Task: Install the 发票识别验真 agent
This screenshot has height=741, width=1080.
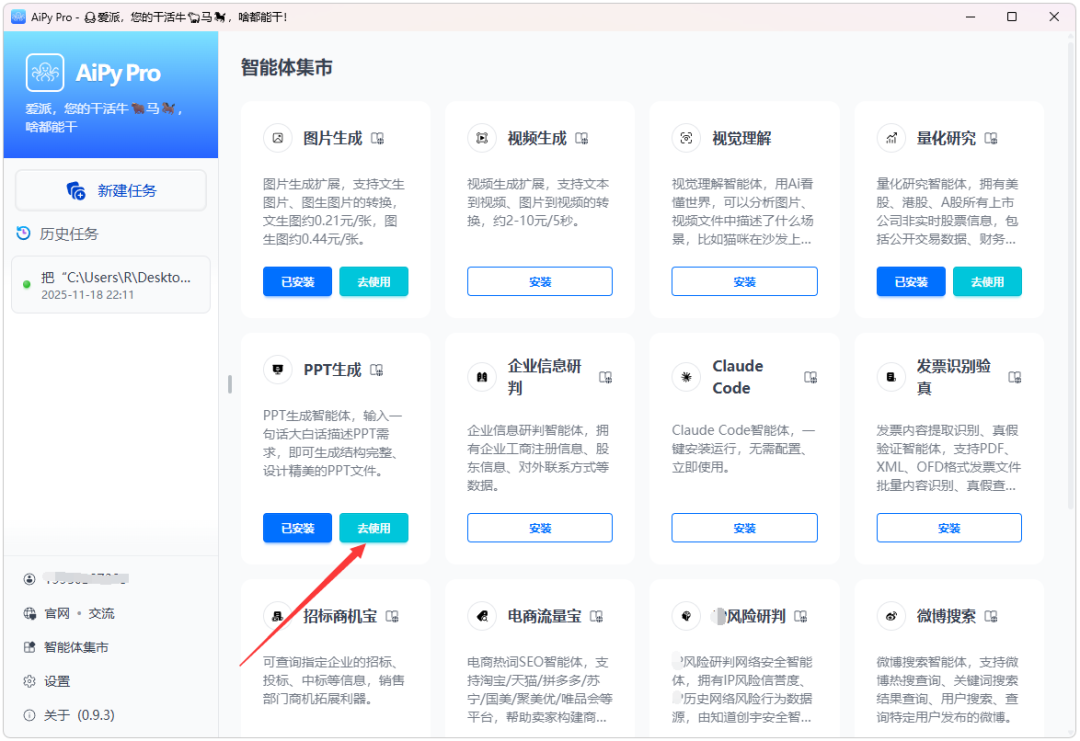Action: (x=949, y=528)
